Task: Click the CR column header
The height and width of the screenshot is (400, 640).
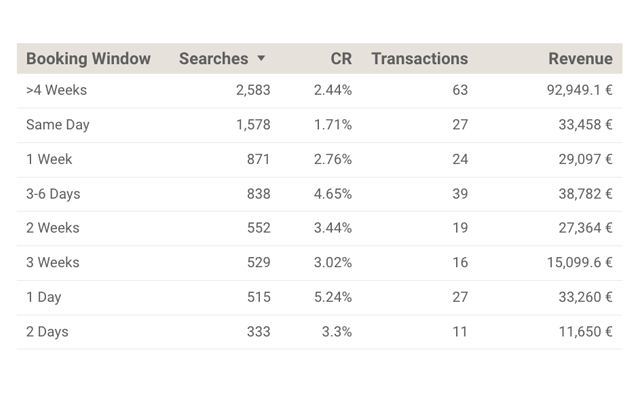Action: (x=341, y=59)
